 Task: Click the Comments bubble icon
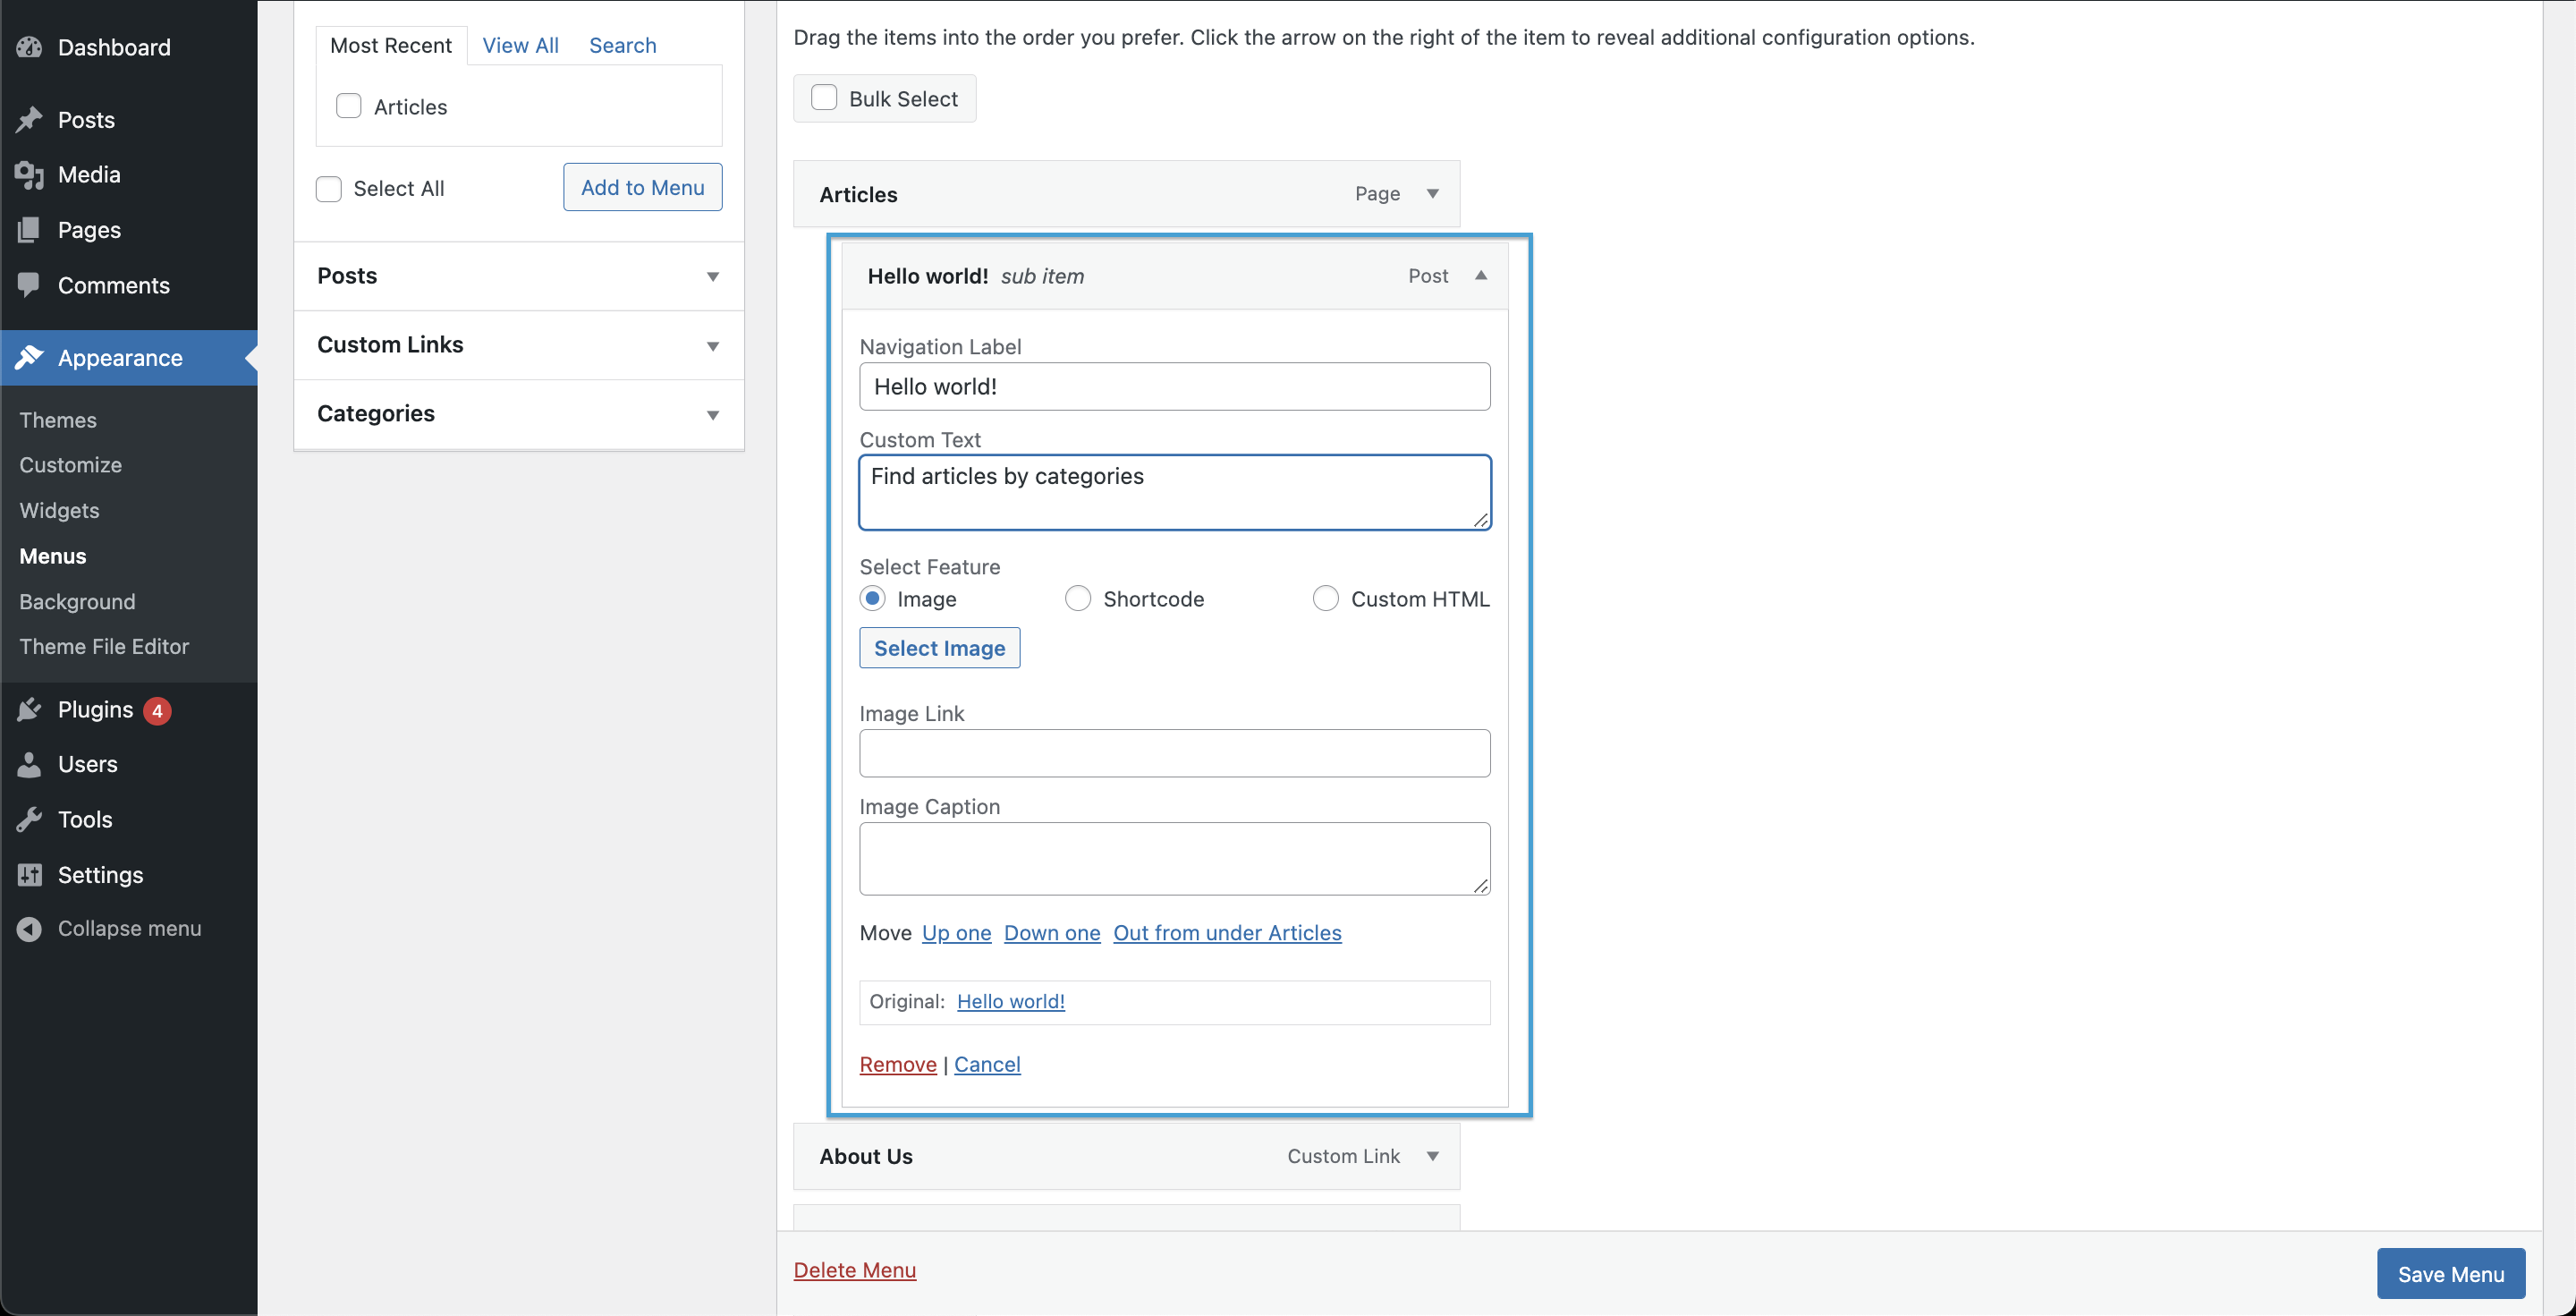(x=29, y=285)
